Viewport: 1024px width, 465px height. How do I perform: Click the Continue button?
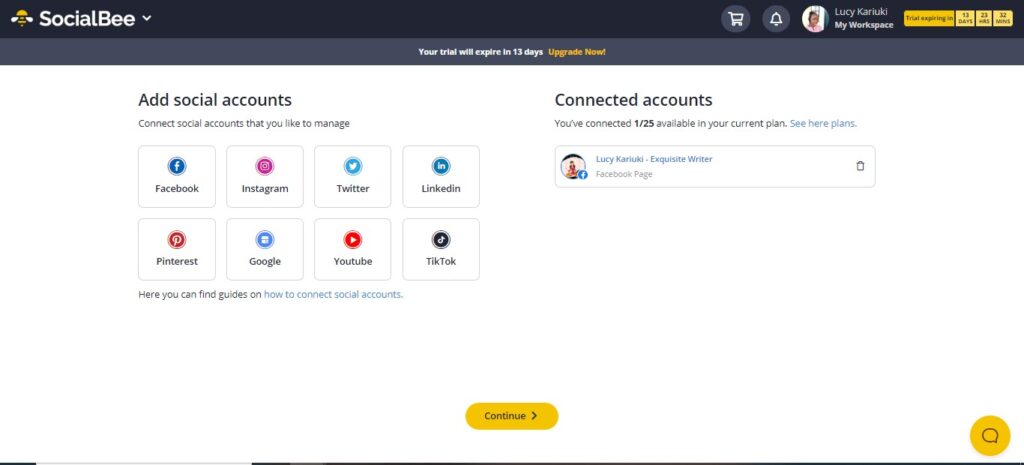tap(511, 416)
